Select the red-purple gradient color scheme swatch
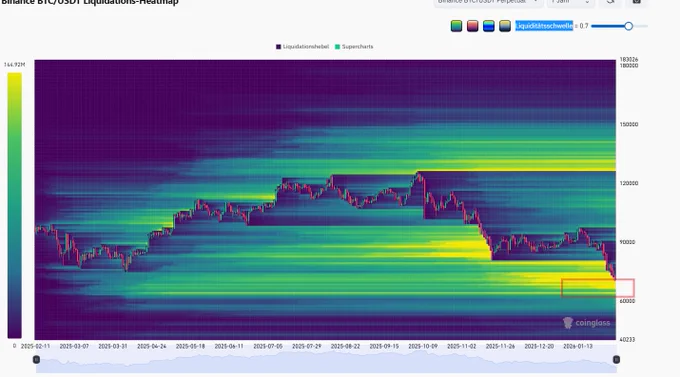The image size is (680, 377). pyautogui.click(x=472, y=26)
